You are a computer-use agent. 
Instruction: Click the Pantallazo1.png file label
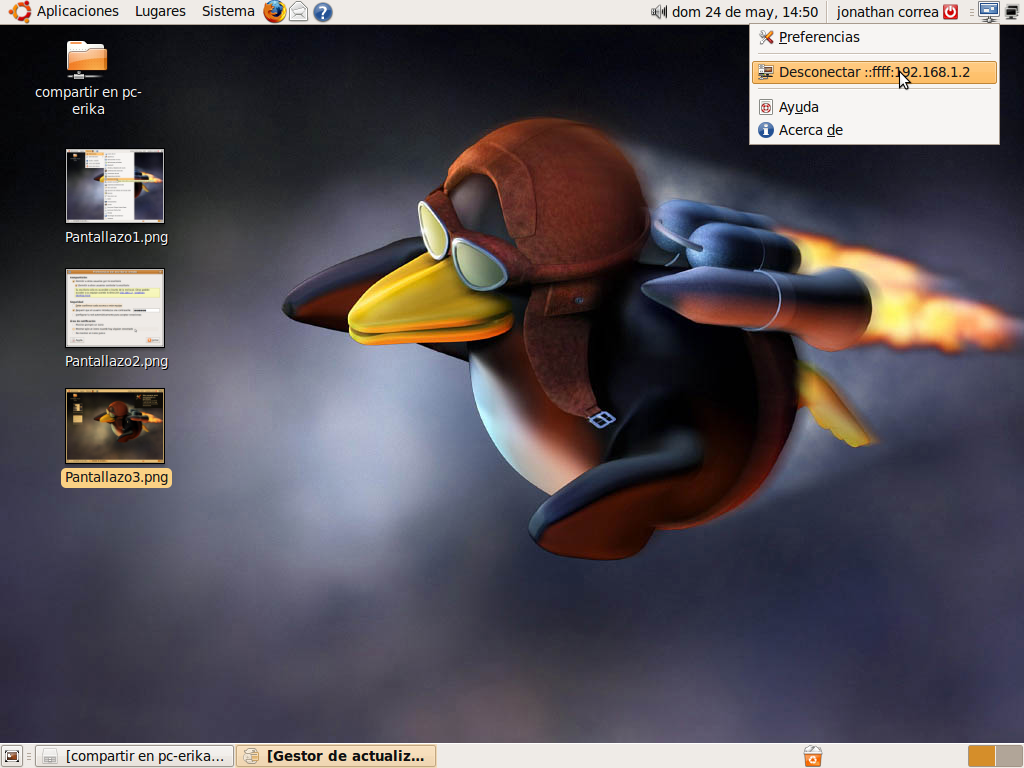(x=116, y=237)
